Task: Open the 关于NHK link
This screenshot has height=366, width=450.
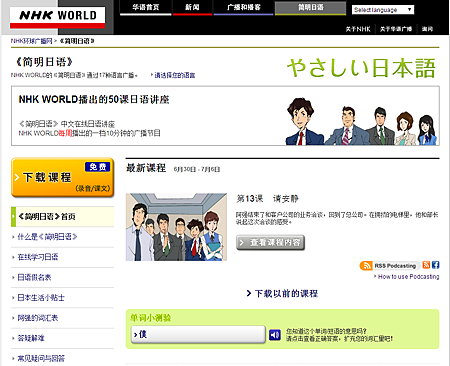Action: (x=358, y=29)
